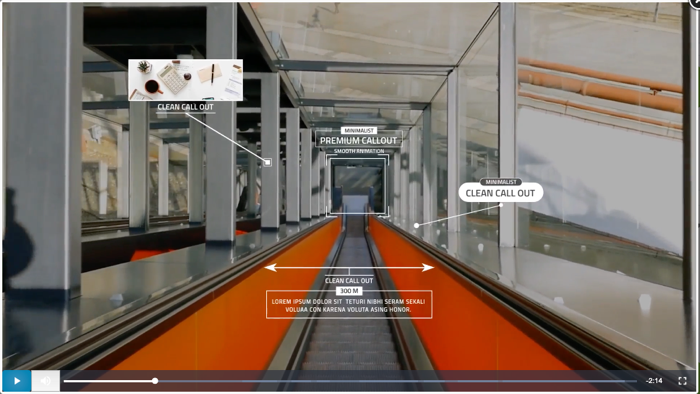Image resolution: width=700 pixels, height=394 pixels.
Task: Click the CLEAN CALL OUT label under the thumbnail
Action: (x=185, y=107)
